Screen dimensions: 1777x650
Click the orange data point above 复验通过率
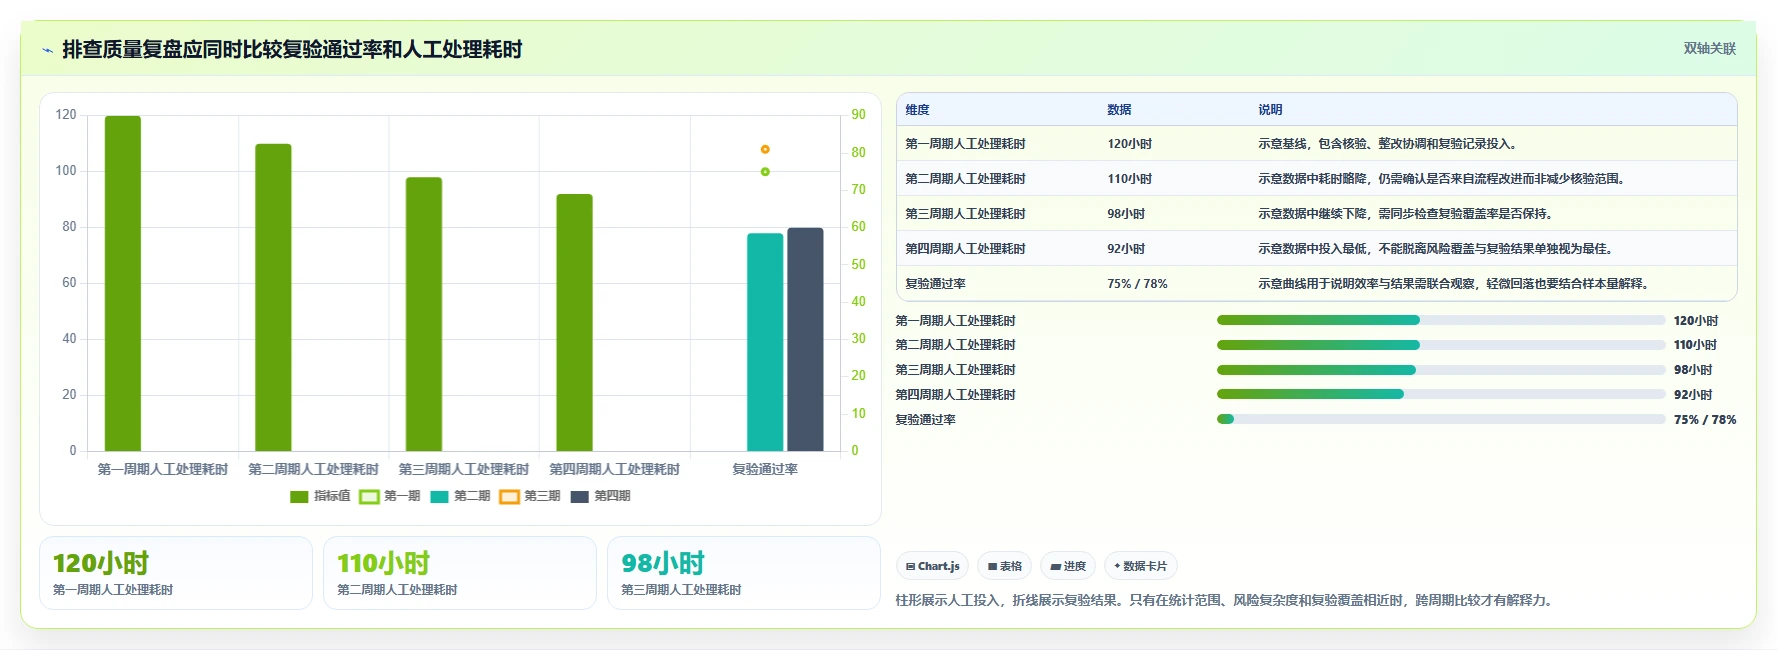point(765,149)
